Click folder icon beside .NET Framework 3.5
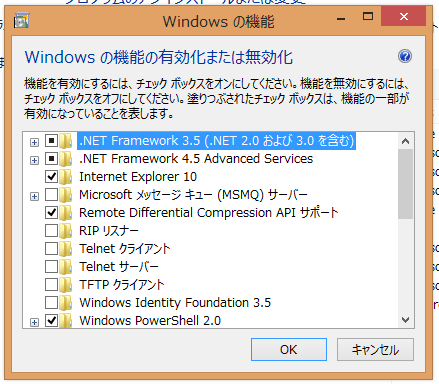 pyautogui.click(x=66, y=141)
